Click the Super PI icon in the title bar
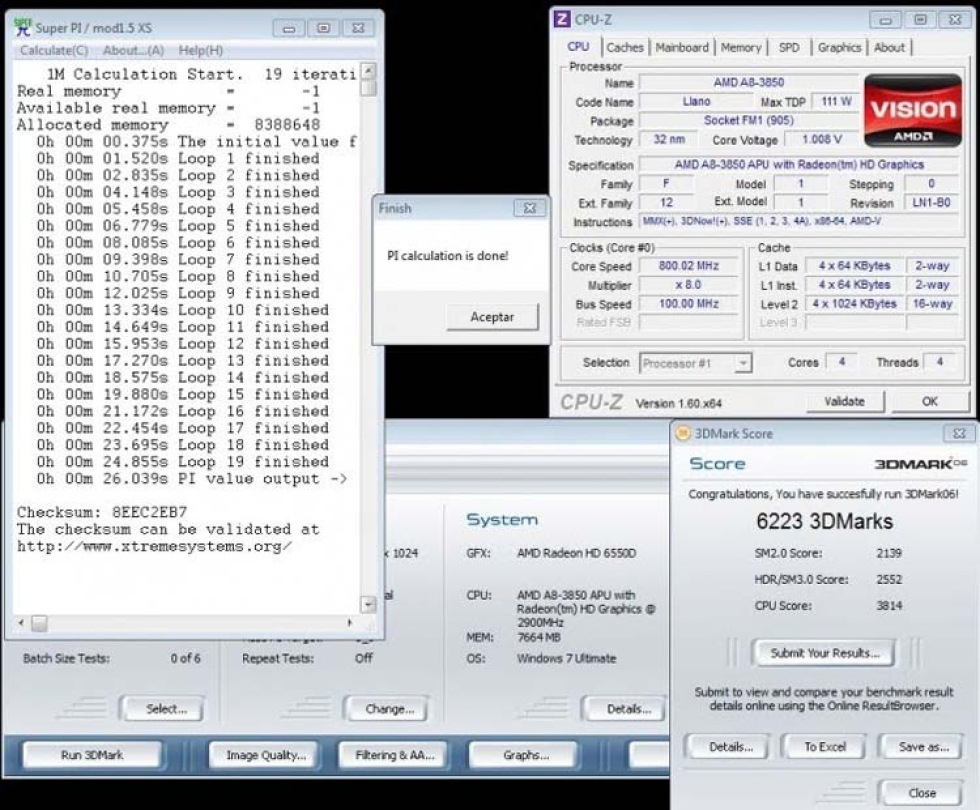980x810 pixels. (x=22, y=28)
